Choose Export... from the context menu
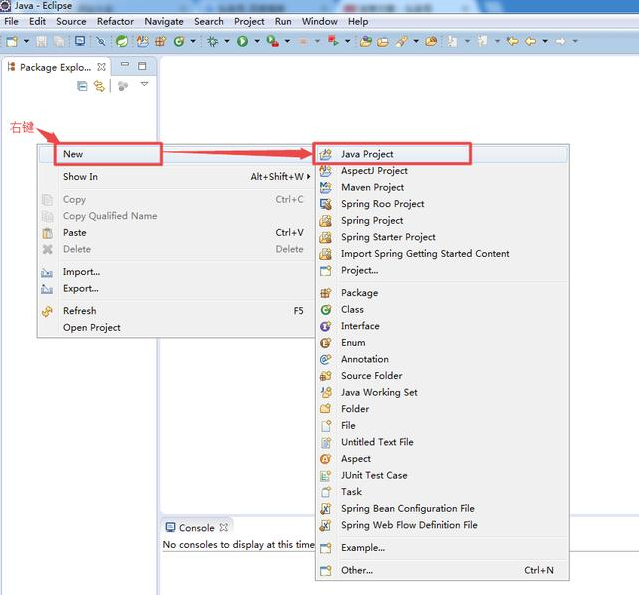Viewport: 642px width, 595px height. [x=176, y=289]
